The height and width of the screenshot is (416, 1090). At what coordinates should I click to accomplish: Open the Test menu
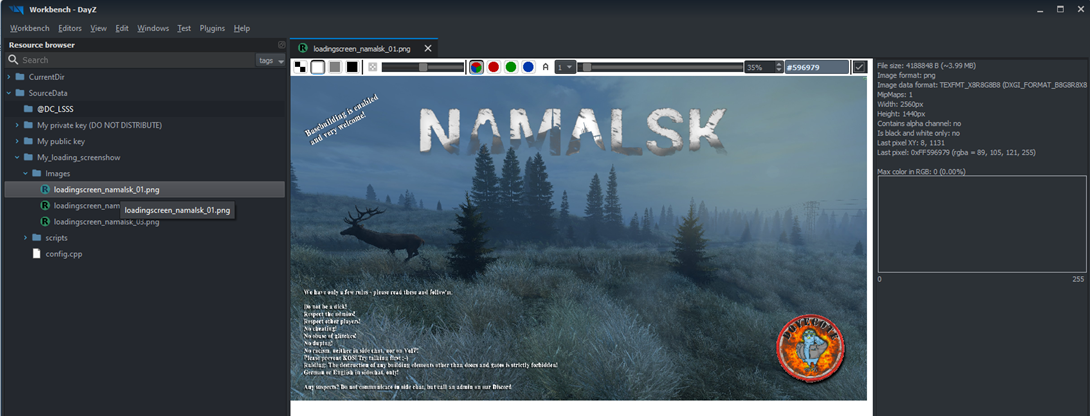coord(184,29)
